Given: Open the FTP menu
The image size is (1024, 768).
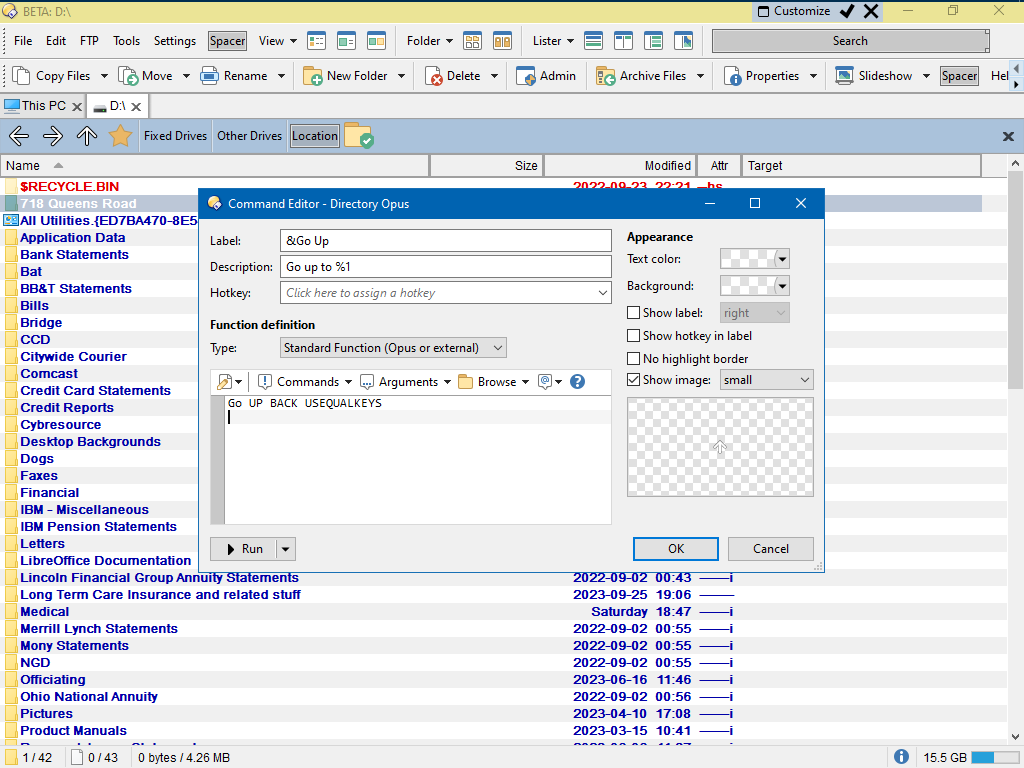Looking at the screenshot, I should click(x=89, y=41).
